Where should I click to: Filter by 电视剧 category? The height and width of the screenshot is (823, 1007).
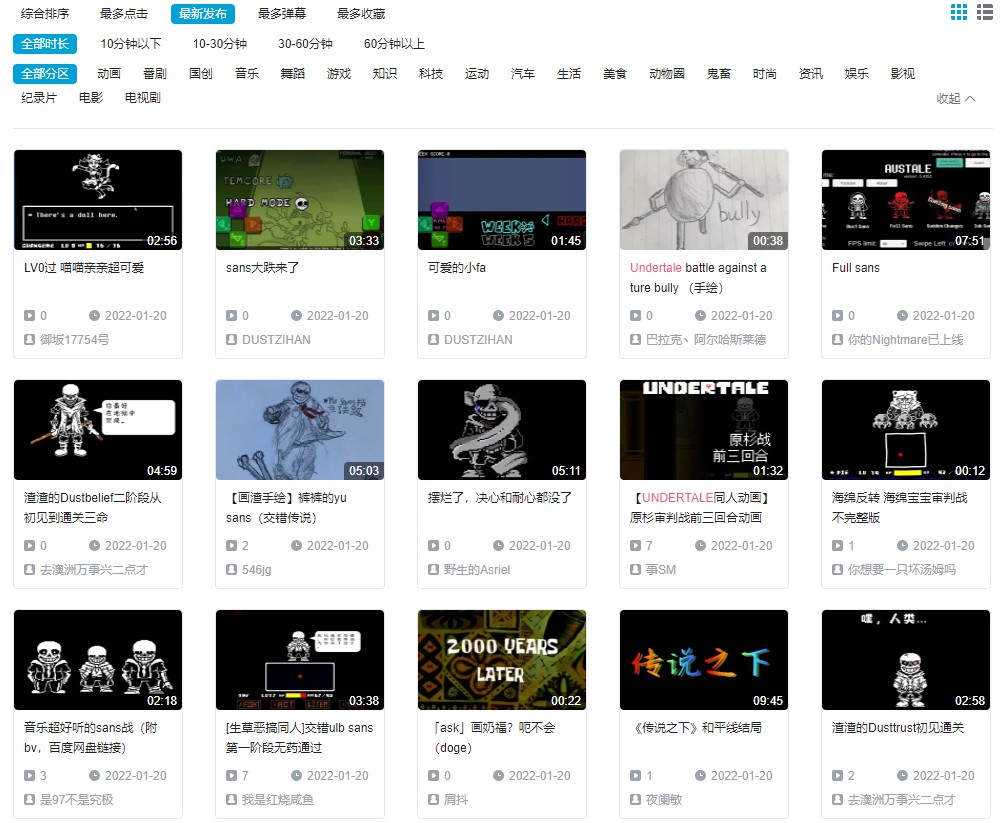tap(143, 98)
